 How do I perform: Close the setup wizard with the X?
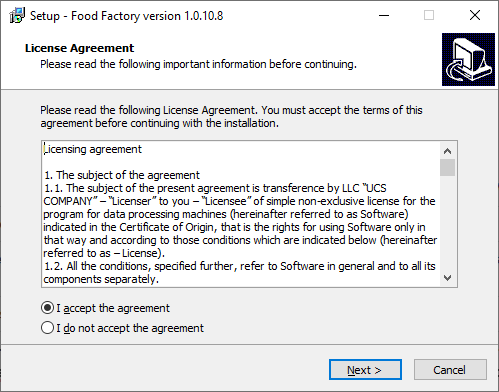[475, 15]
